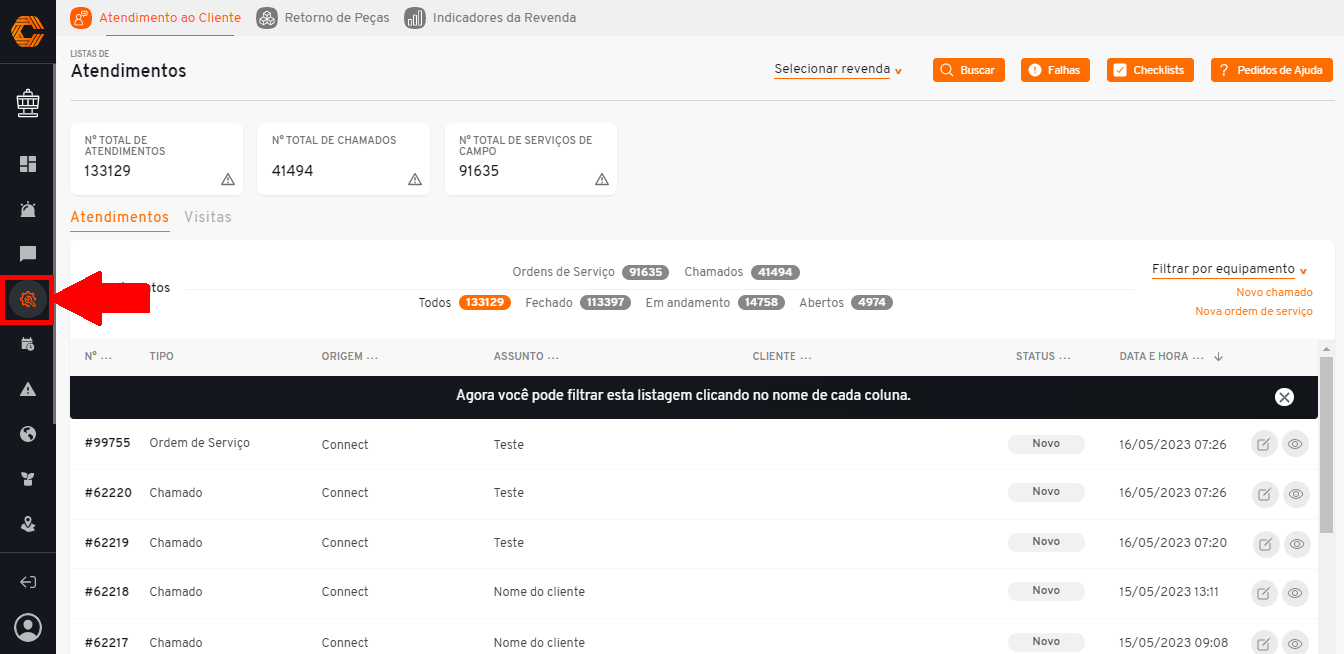Click the Novo chamado link
Screen dimensions: 1344x654
click(1274, 292)
